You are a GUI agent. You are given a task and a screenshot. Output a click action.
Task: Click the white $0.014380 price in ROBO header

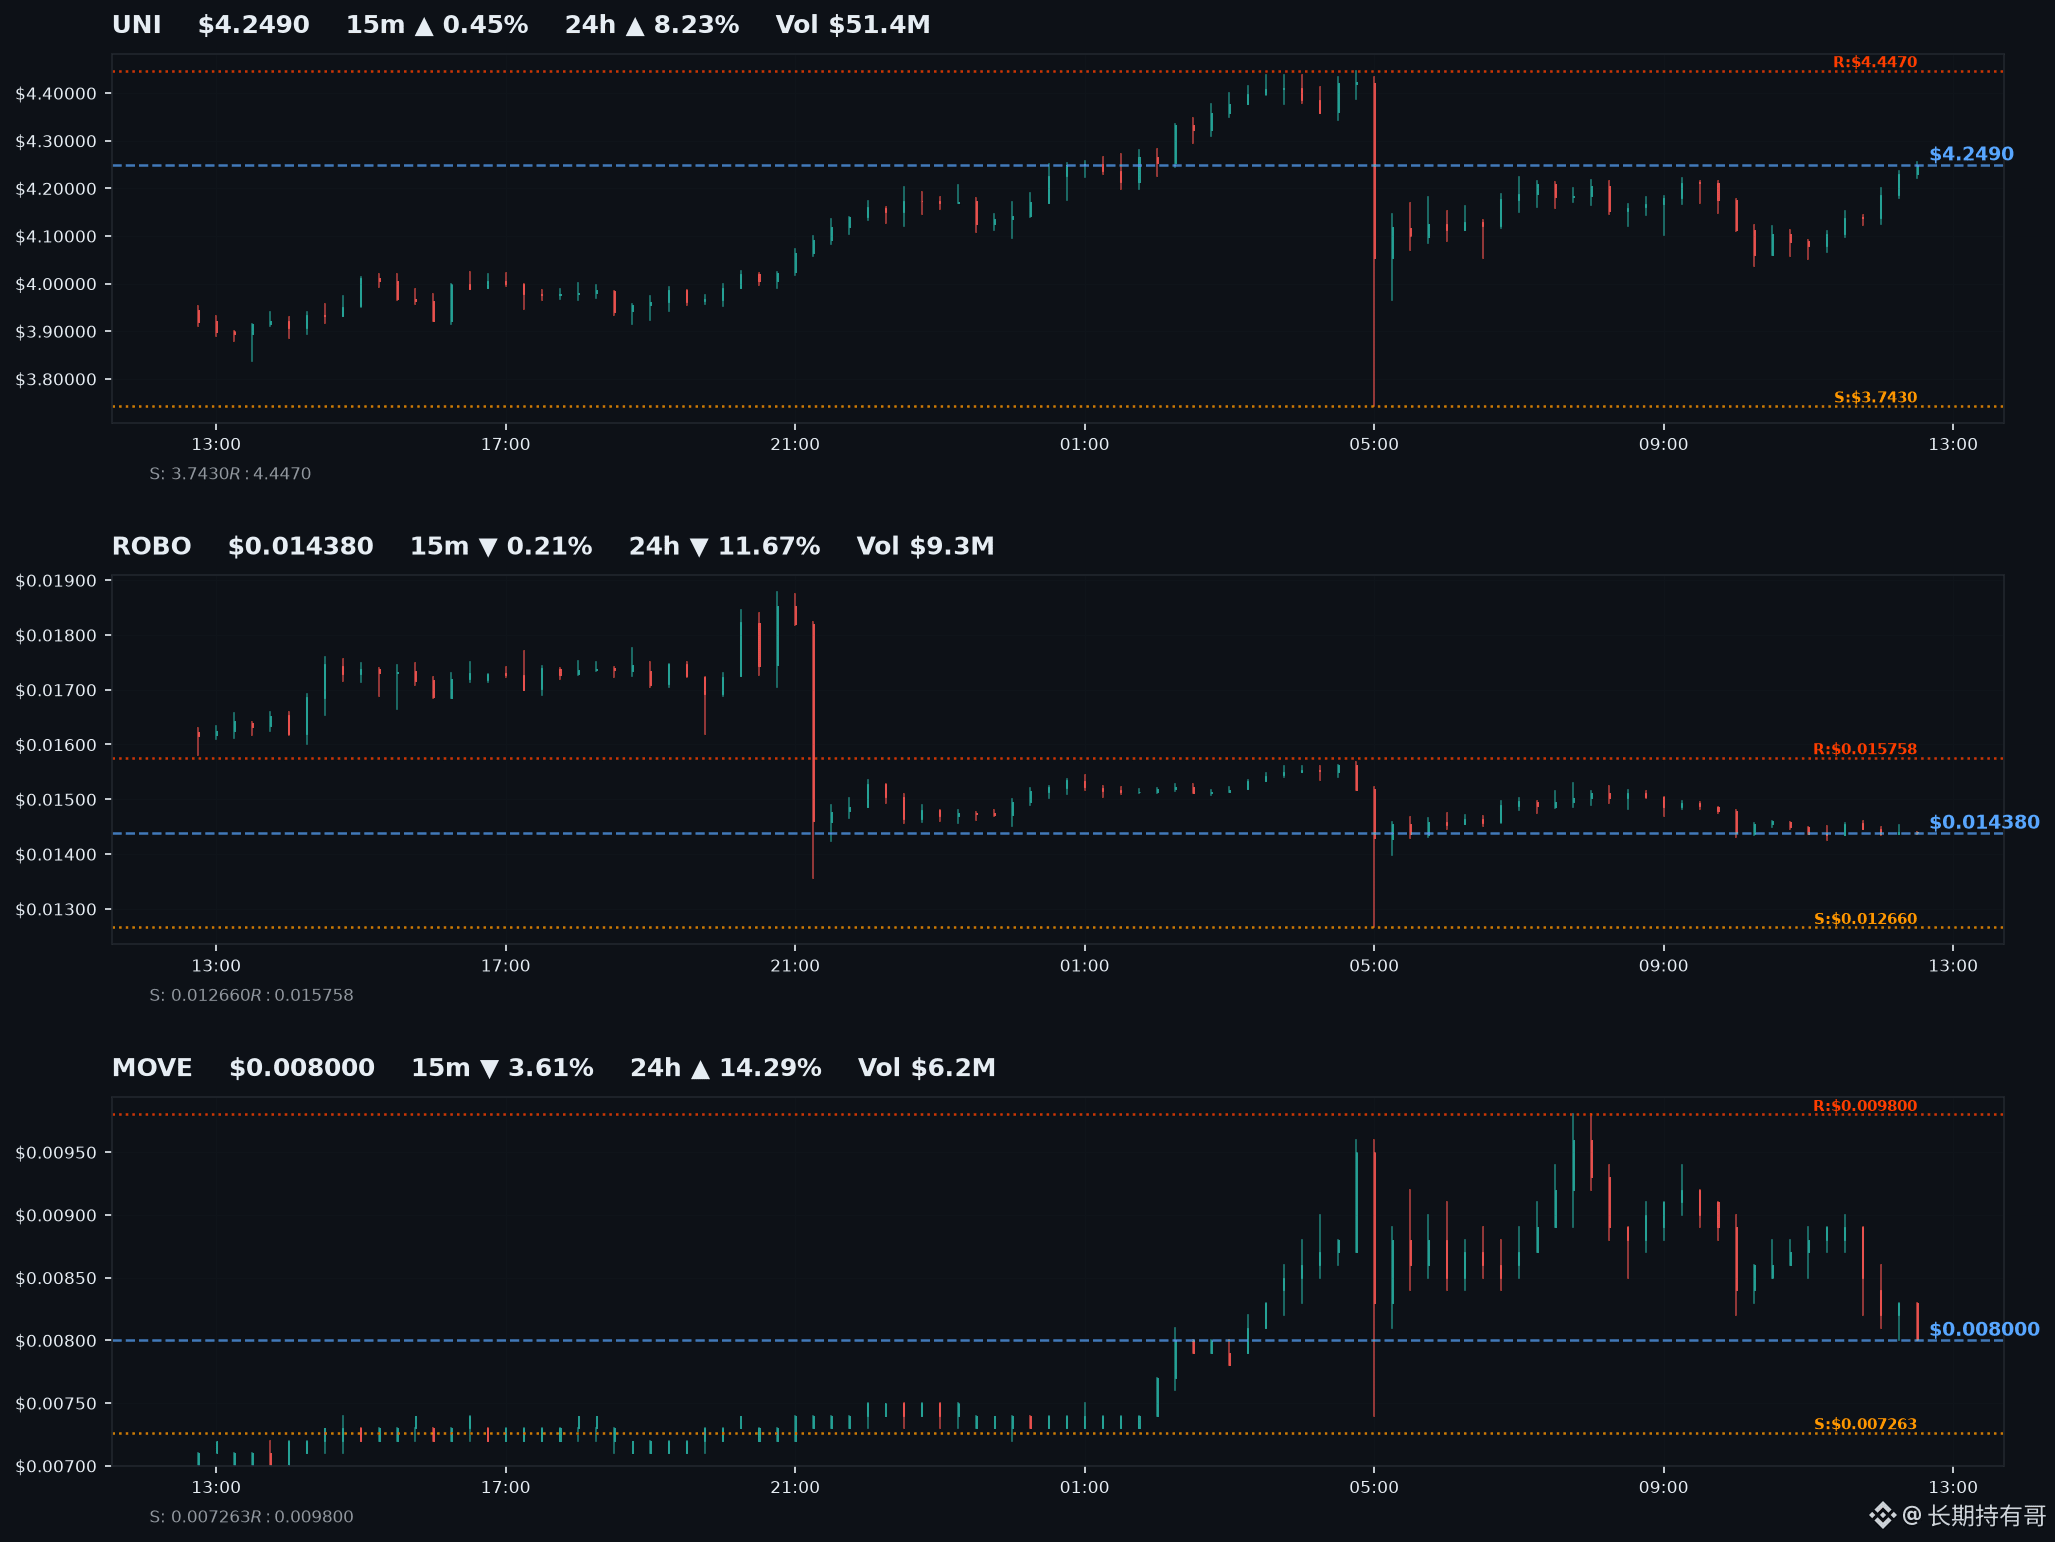[x=301, y=547]
